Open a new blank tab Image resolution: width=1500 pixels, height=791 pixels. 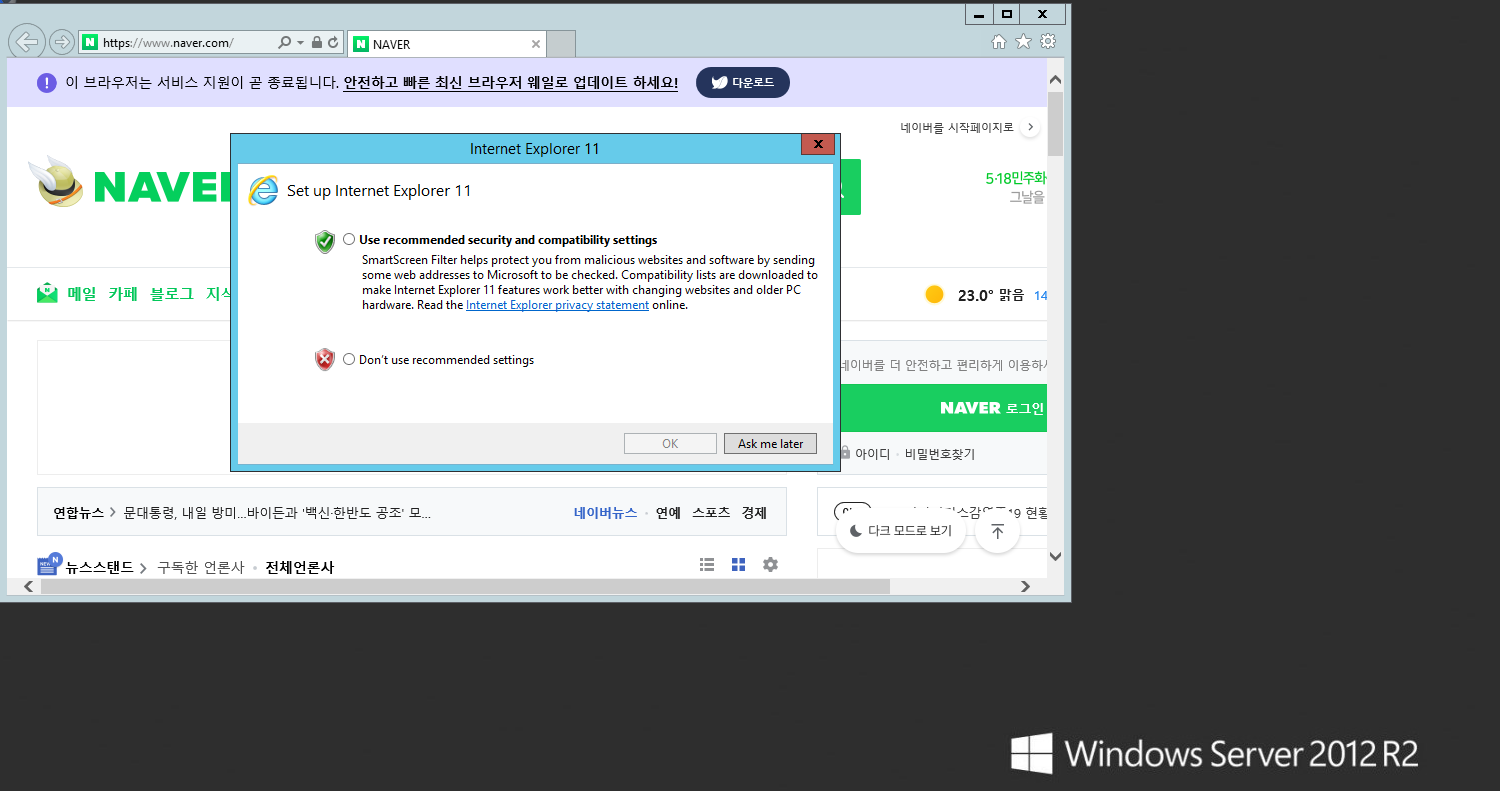561,44
